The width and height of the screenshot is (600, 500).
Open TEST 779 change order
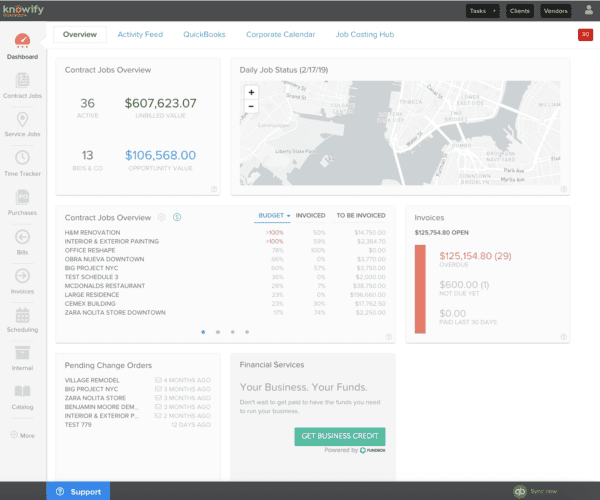point(138,425)
